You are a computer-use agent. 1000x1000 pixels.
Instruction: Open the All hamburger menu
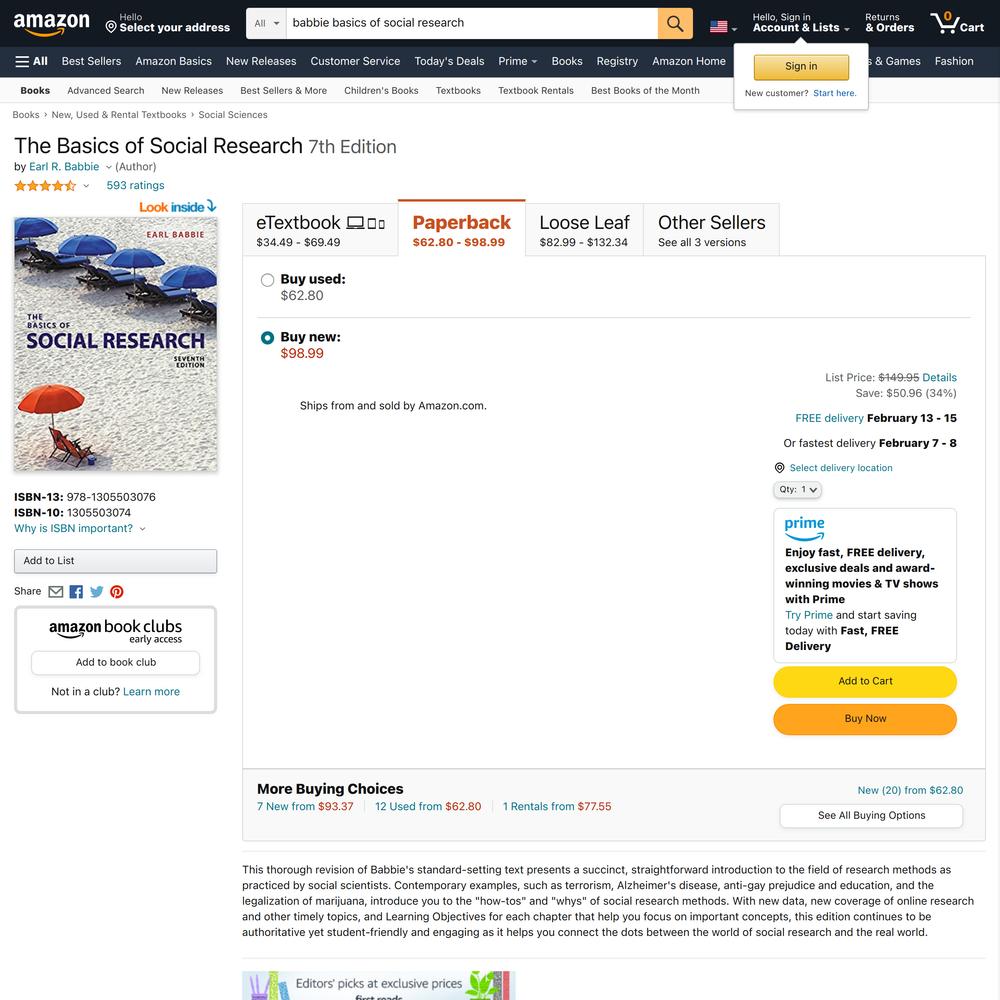tap(31, 61)
